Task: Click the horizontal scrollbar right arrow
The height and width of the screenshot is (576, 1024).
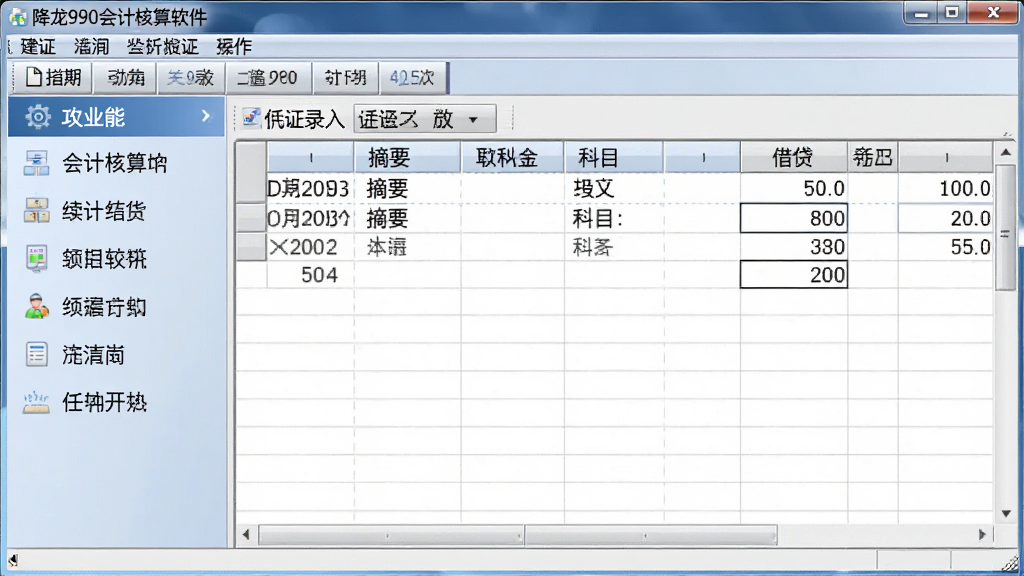Action: (982, 535)
